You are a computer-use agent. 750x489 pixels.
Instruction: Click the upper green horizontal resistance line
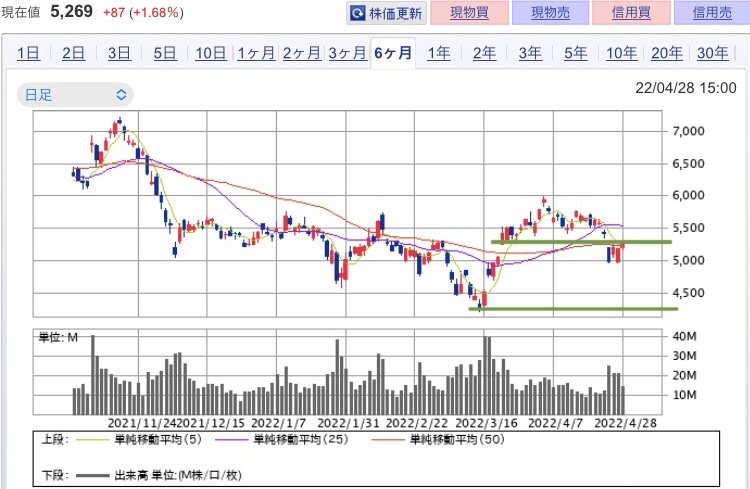click(581, 242)
